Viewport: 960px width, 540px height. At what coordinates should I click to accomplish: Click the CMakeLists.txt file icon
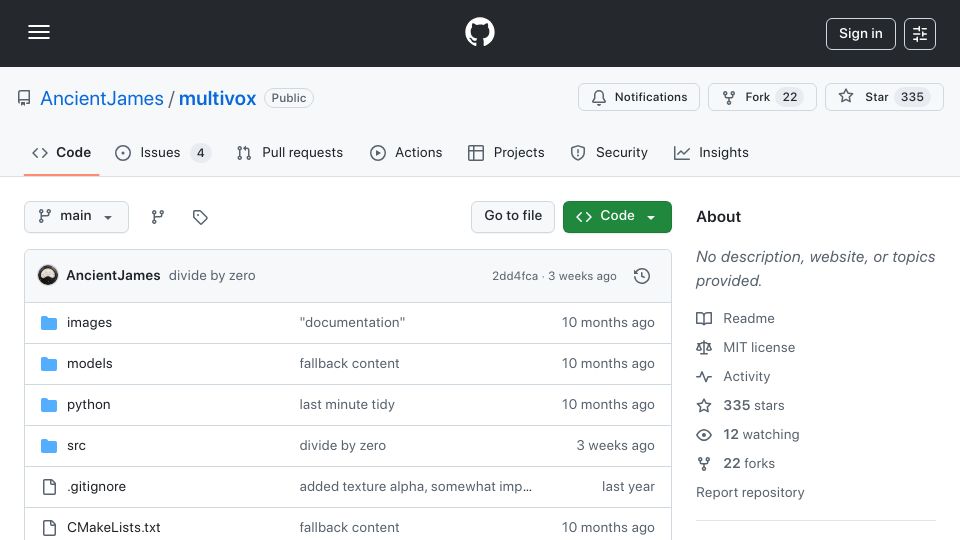click(49, 528)
